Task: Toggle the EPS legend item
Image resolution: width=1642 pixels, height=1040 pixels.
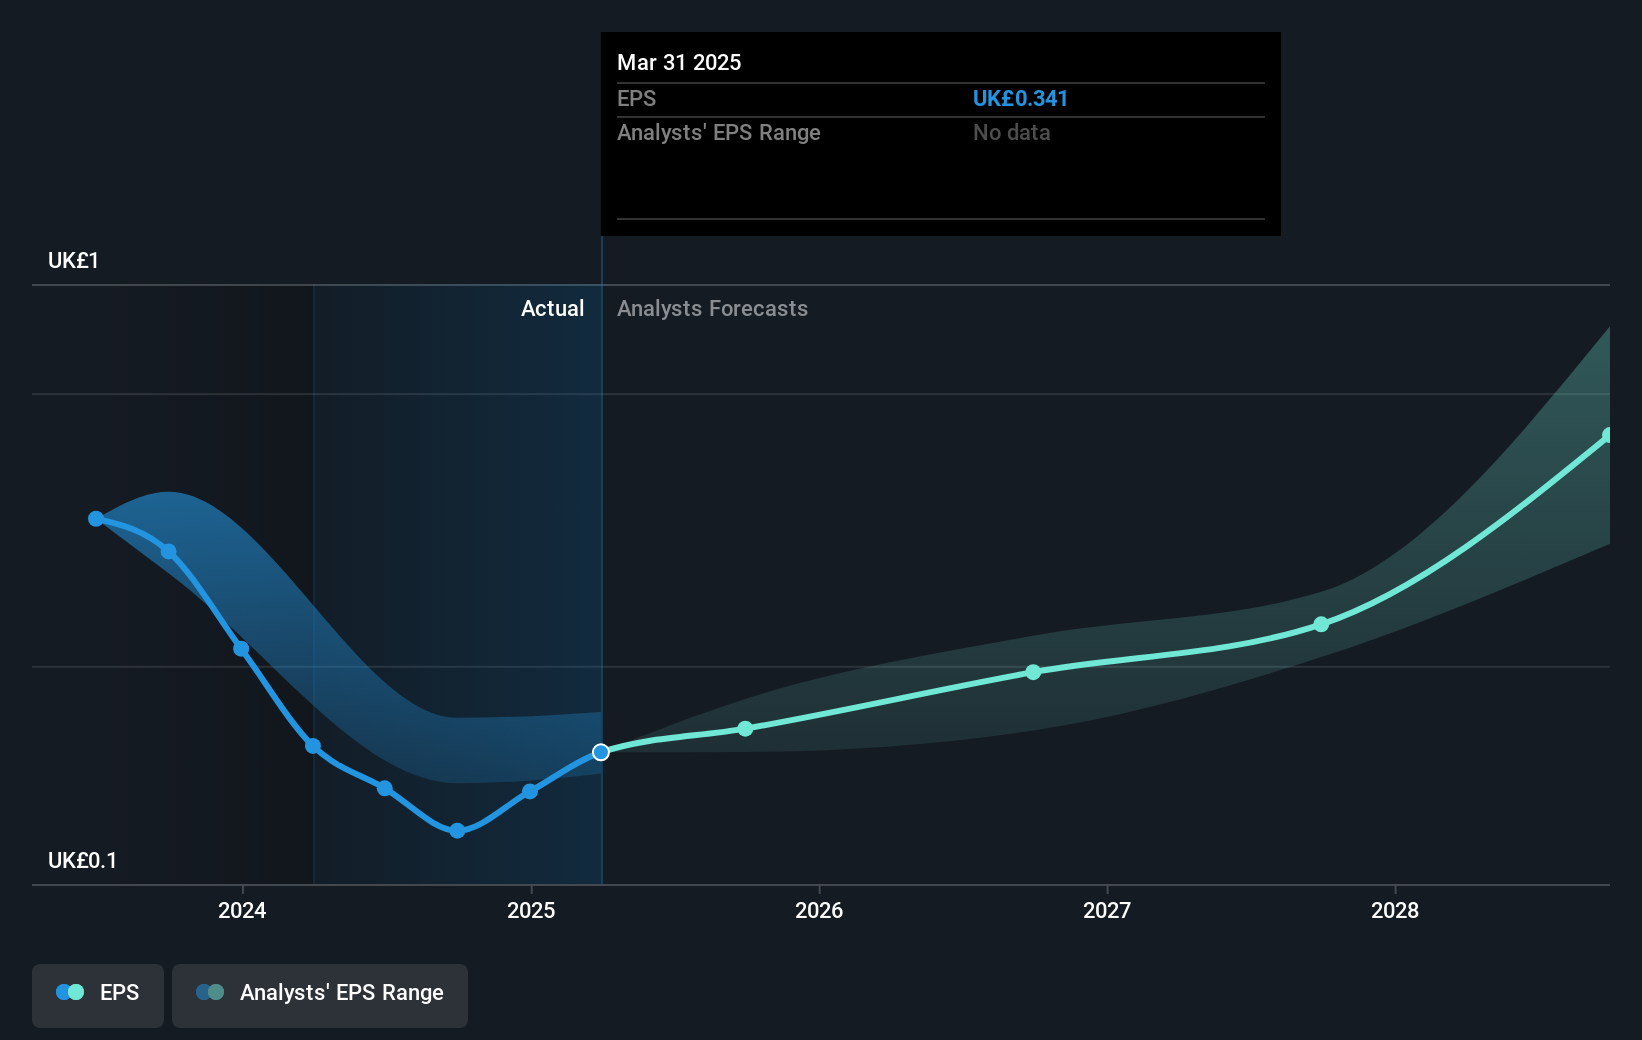Action: [97, 995]
